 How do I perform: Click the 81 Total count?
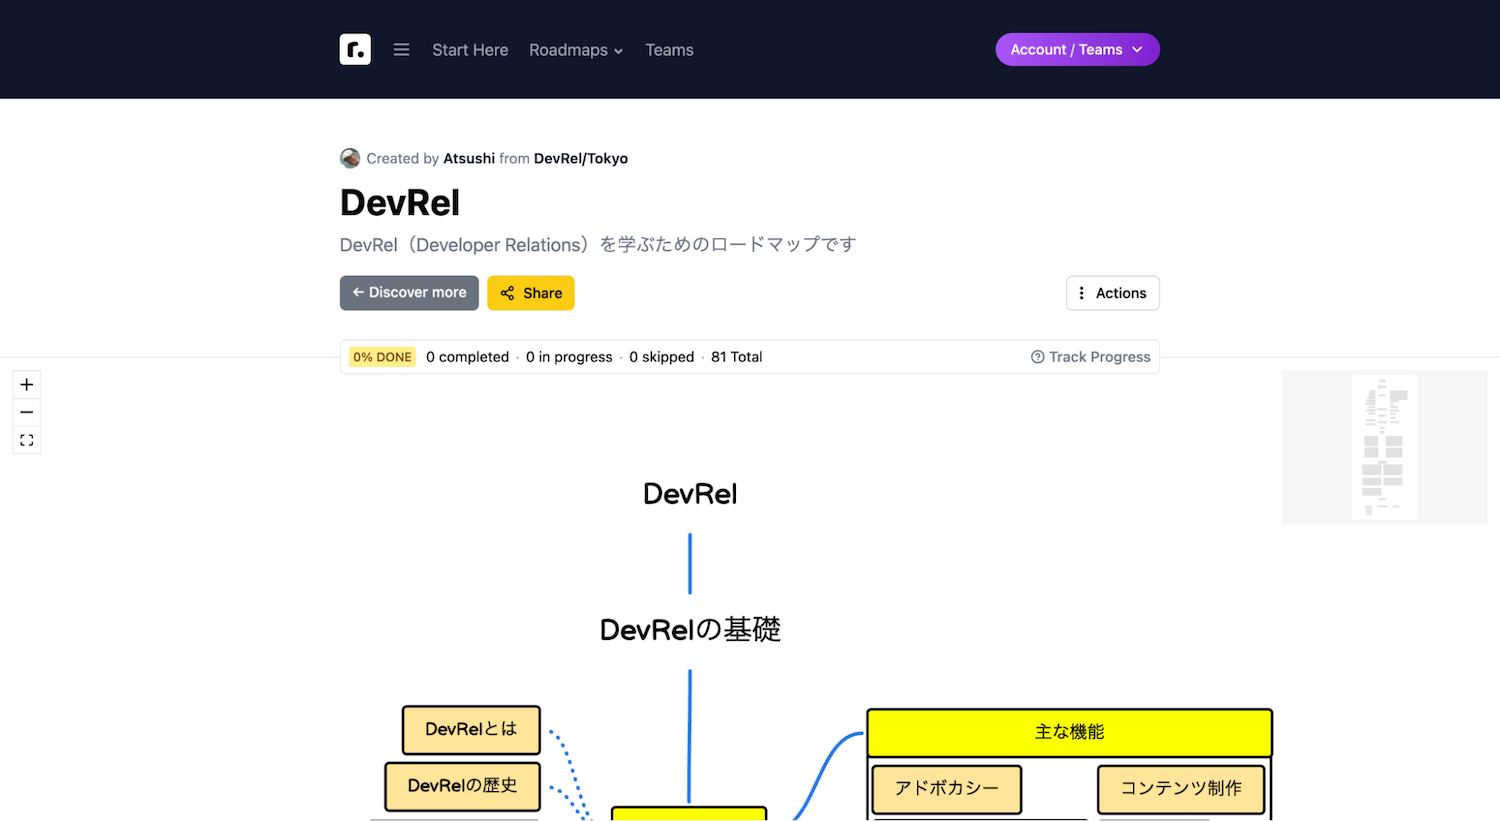(736, 357)
